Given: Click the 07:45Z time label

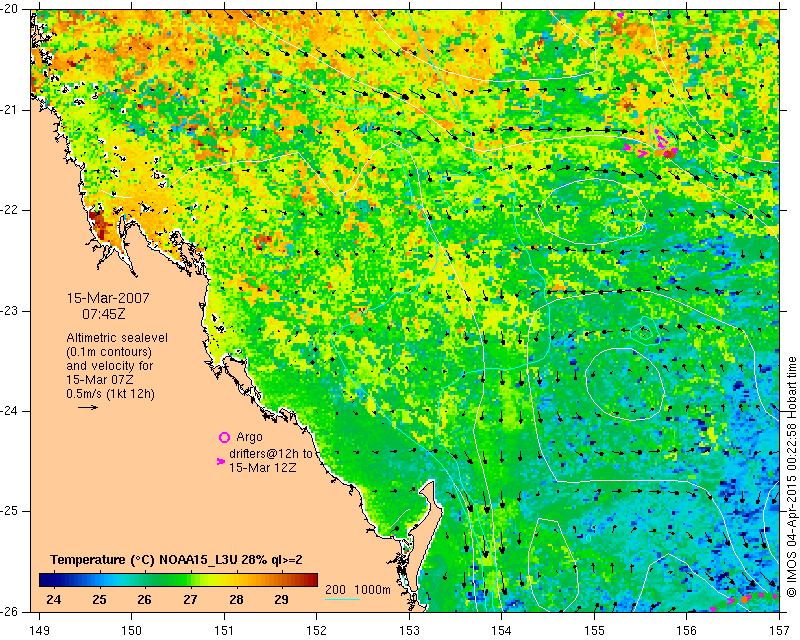Looking at the screenshot, I should coord(104,314).
